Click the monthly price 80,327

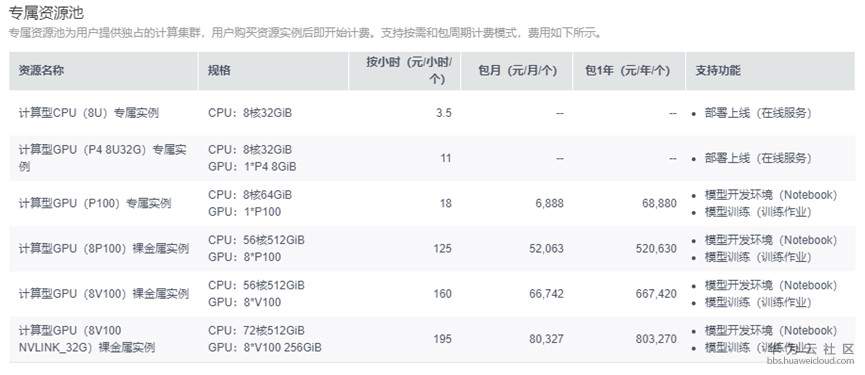click(x=547, y=339)
